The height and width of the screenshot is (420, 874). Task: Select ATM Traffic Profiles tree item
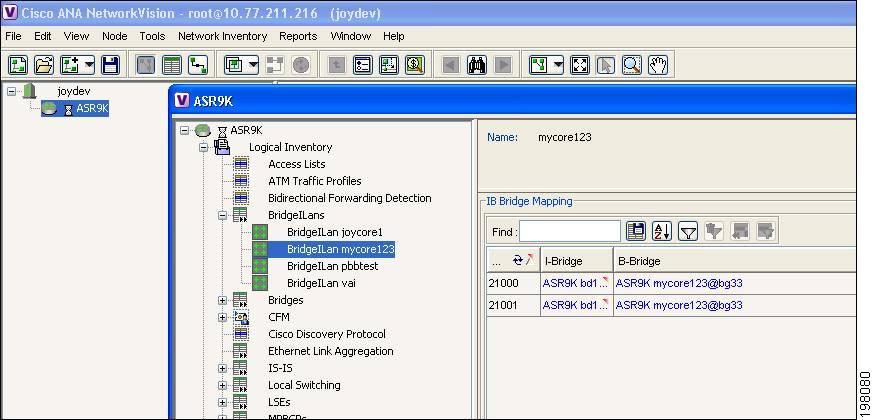(x=314, y=181)
